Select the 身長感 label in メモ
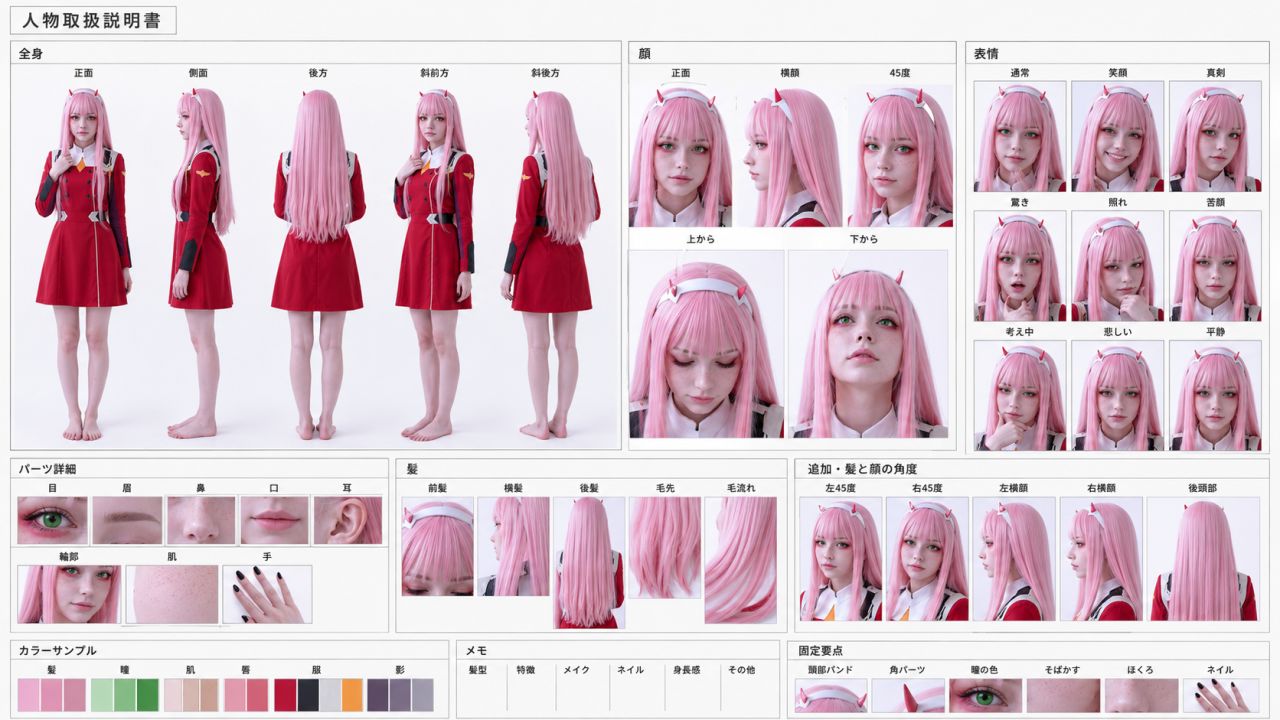The image size is (1280, 720). pyautogui.click(x=688, y=670)
